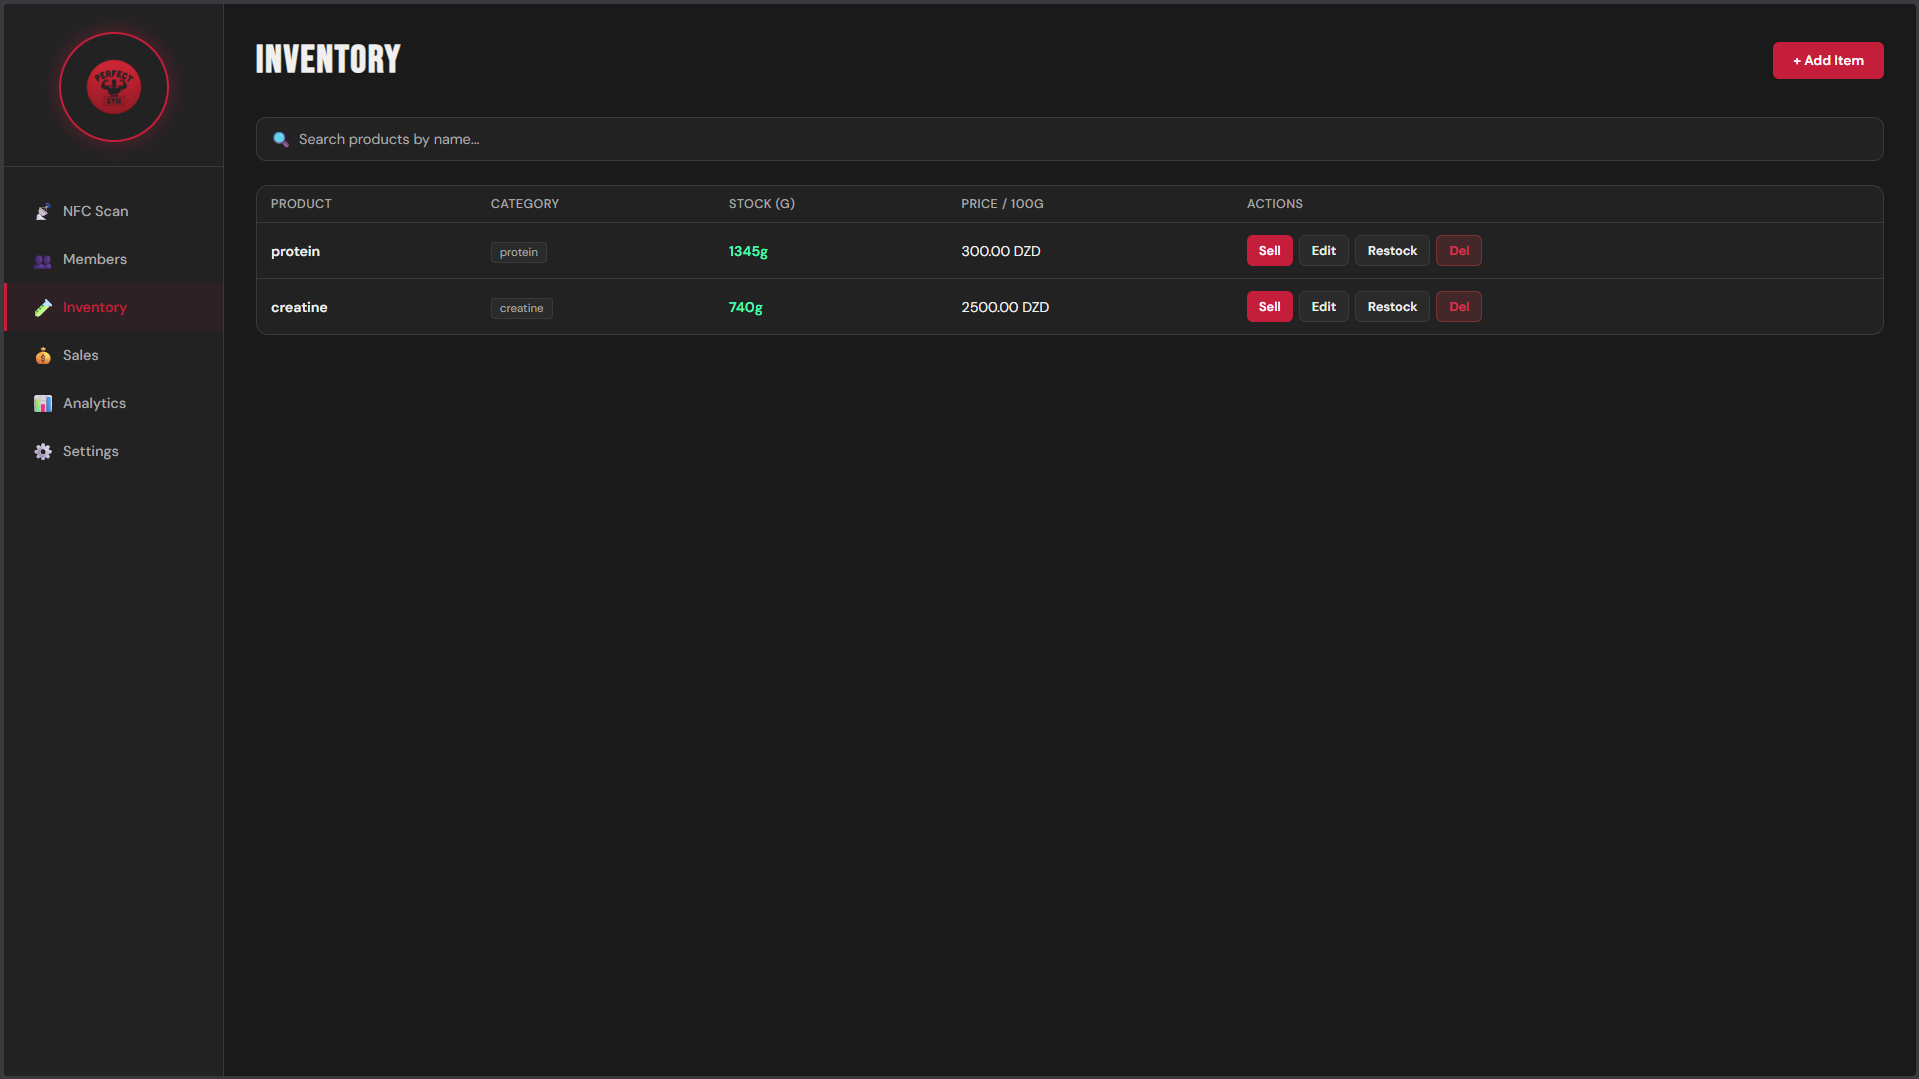Click the STOCK (G) column header
This screenshot has height=1079, width=1919.
point(762,204)
